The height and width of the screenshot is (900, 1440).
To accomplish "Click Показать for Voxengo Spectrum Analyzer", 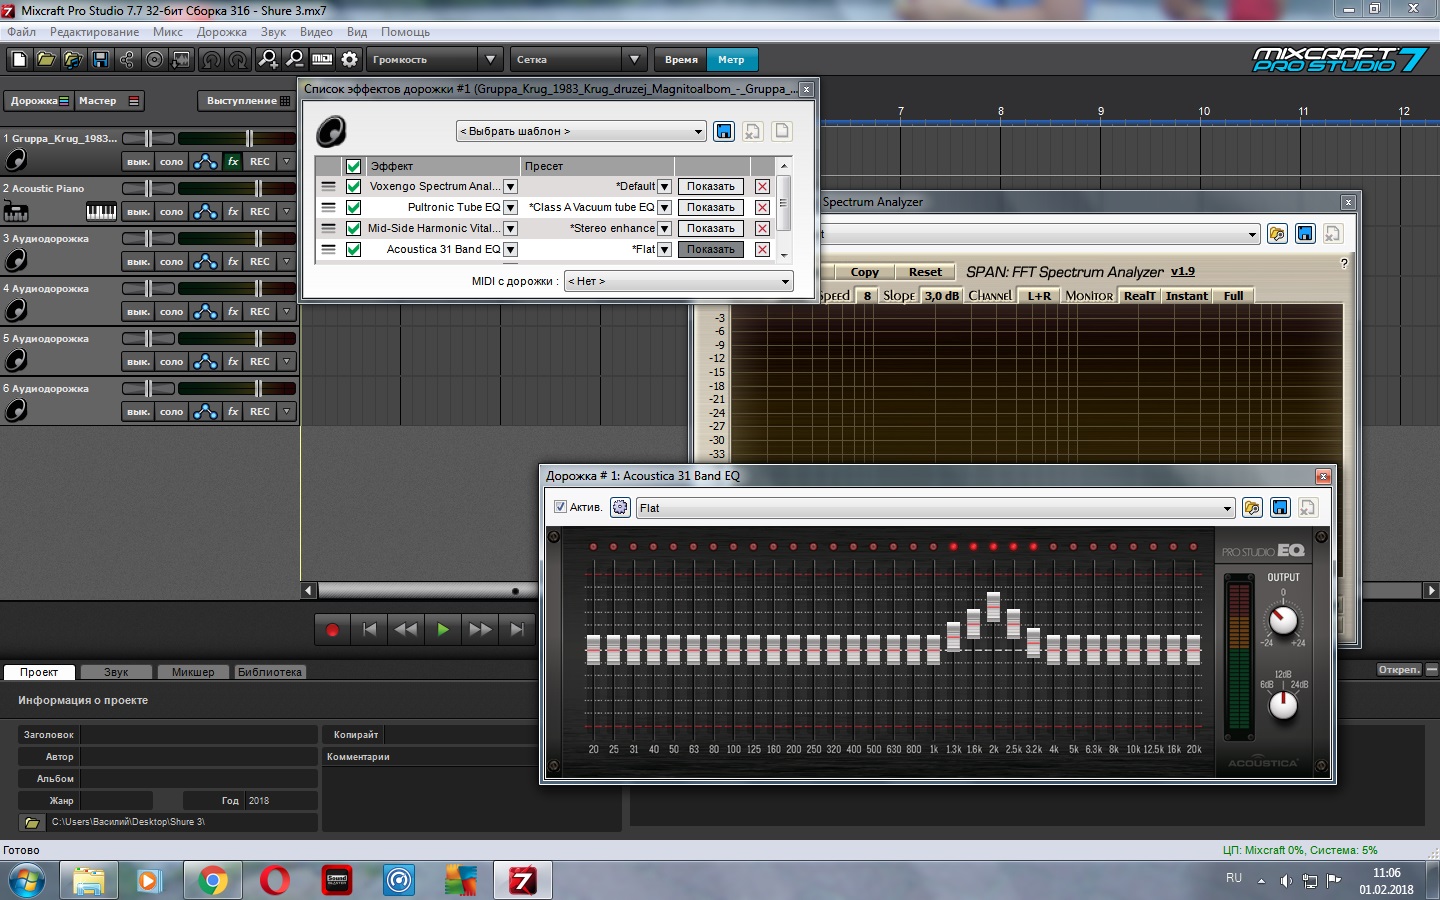I will 711,187.
